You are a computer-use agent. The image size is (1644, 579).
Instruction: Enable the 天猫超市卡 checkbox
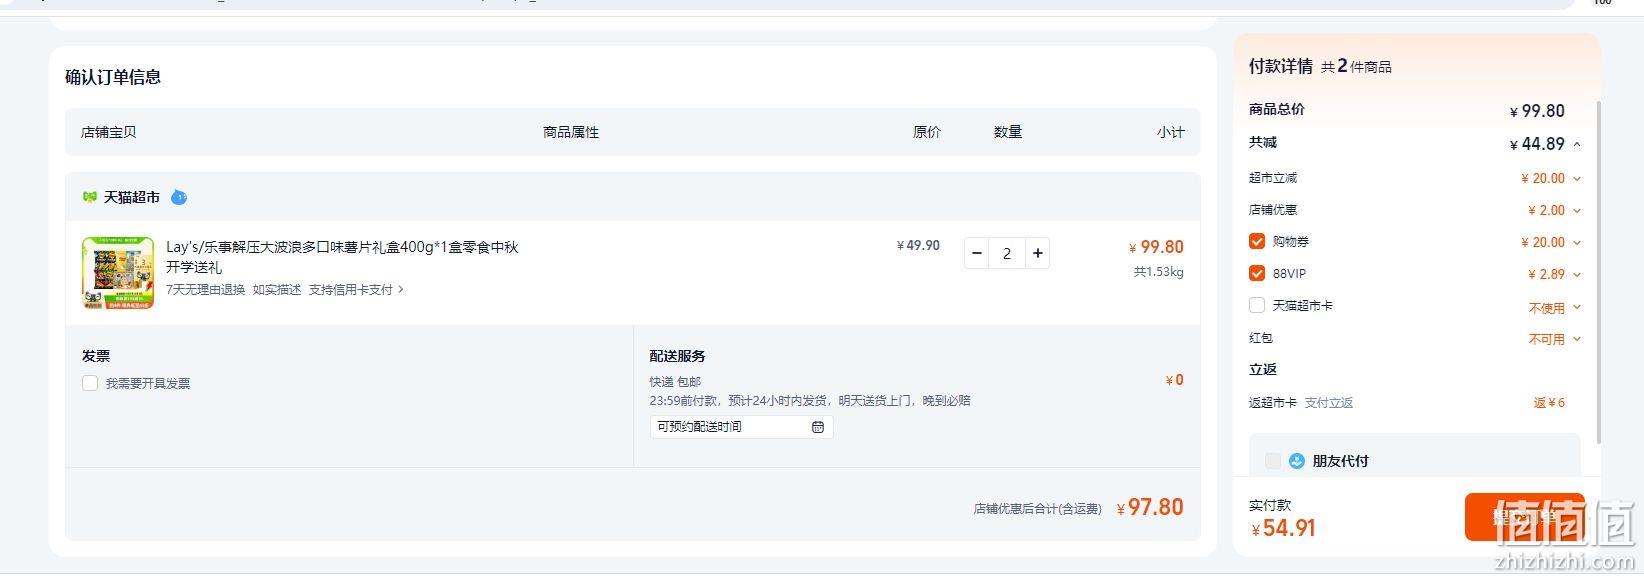click(1257, 306)
